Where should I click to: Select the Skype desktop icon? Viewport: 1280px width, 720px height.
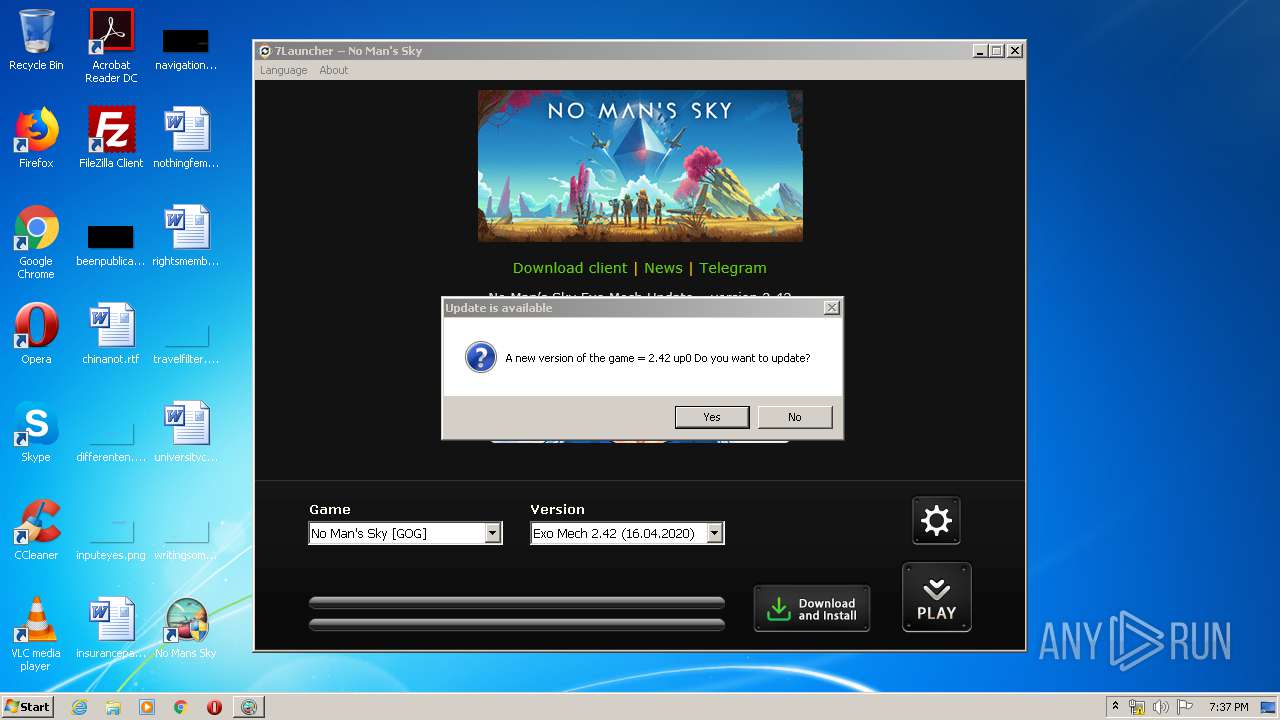36,432
